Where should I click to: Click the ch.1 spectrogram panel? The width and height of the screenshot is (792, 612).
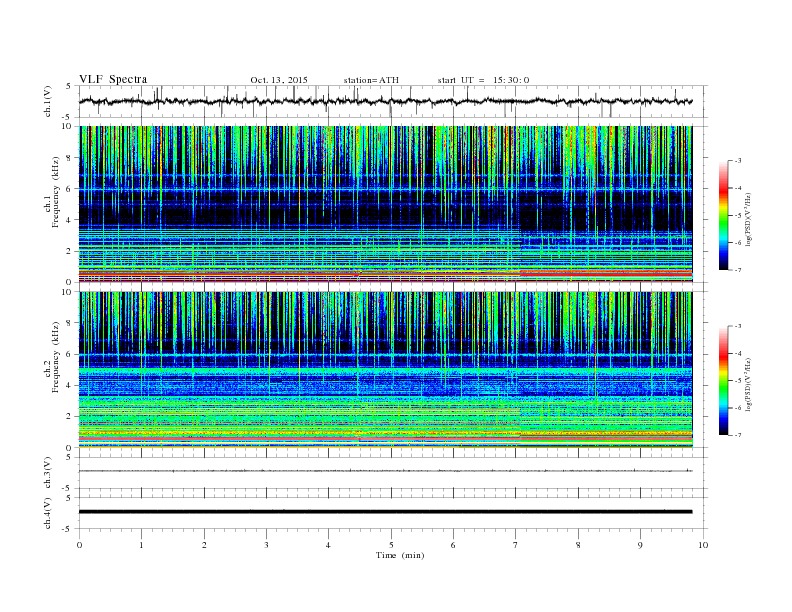pyautogui.click(x=385, y=204)
